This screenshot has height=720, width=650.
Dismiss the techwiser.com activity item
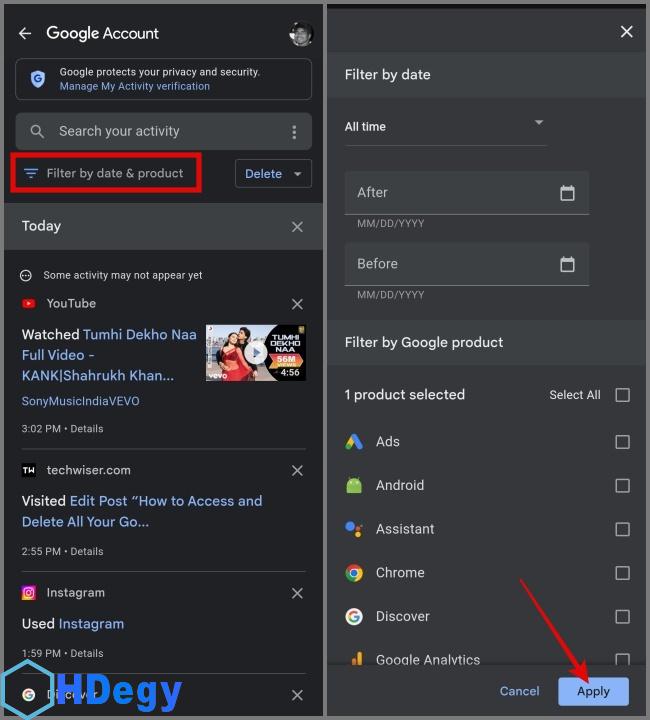click(297, 471)
